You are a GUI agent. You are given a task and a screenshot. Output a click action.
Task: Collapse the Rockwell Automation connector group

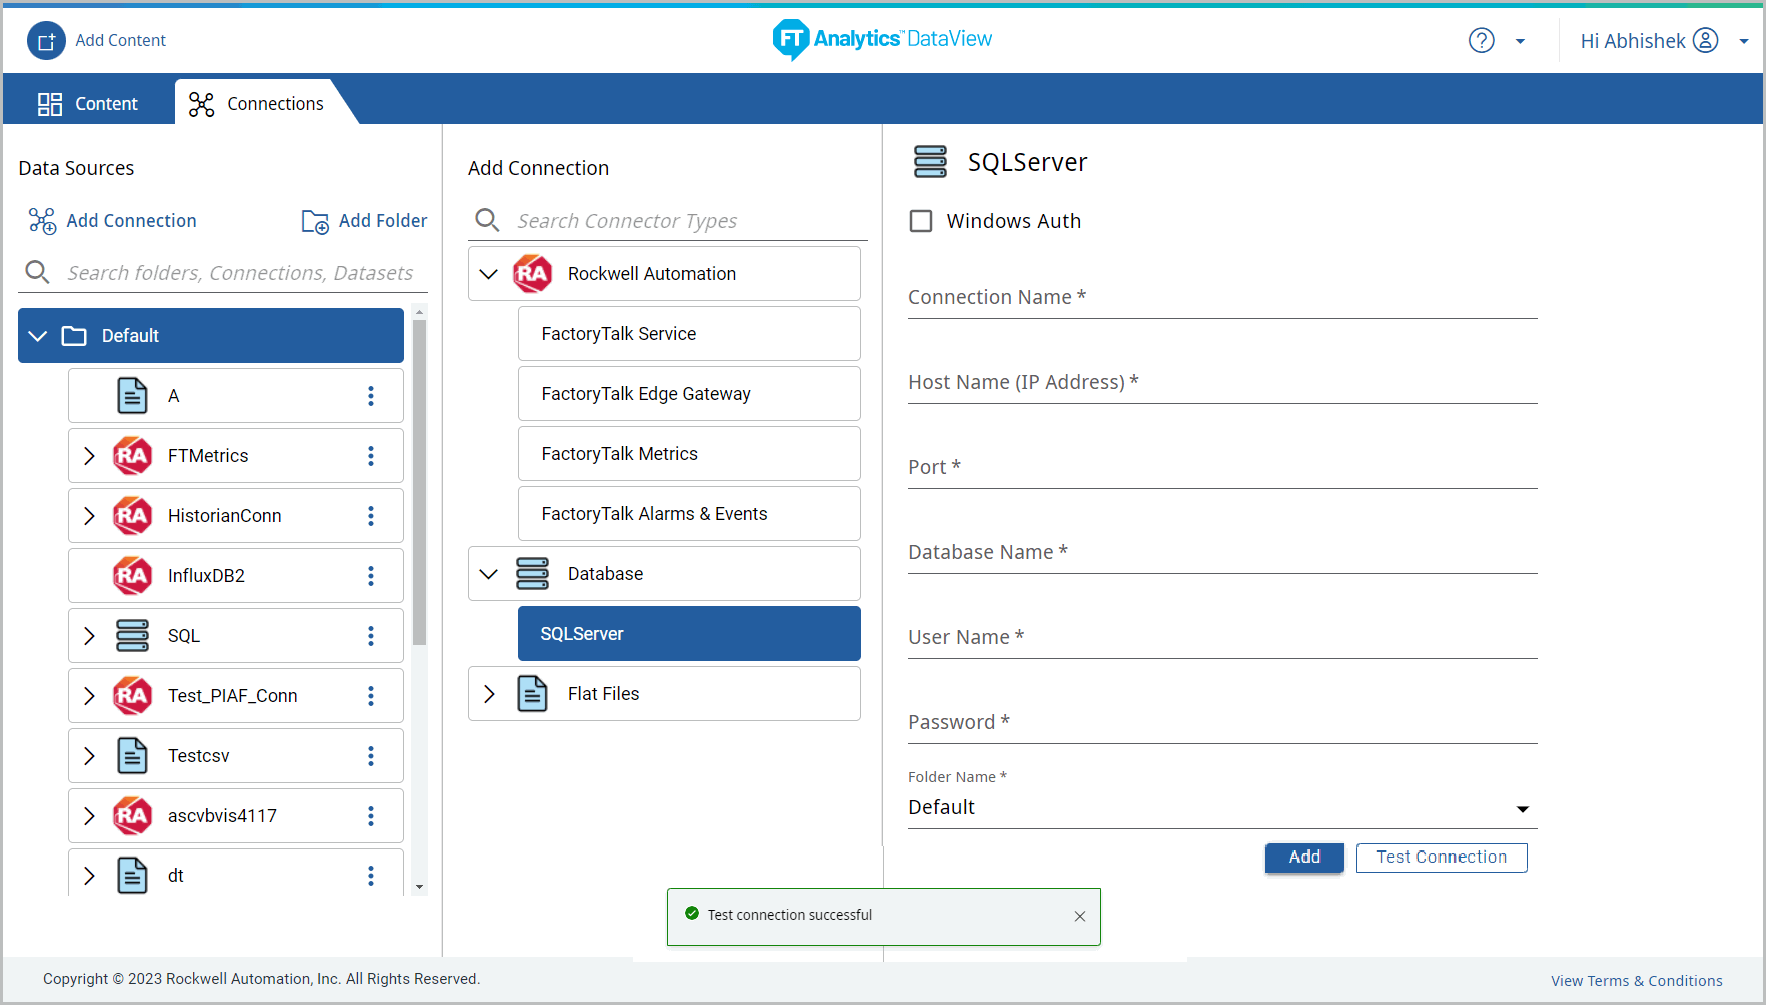(489, 274)
